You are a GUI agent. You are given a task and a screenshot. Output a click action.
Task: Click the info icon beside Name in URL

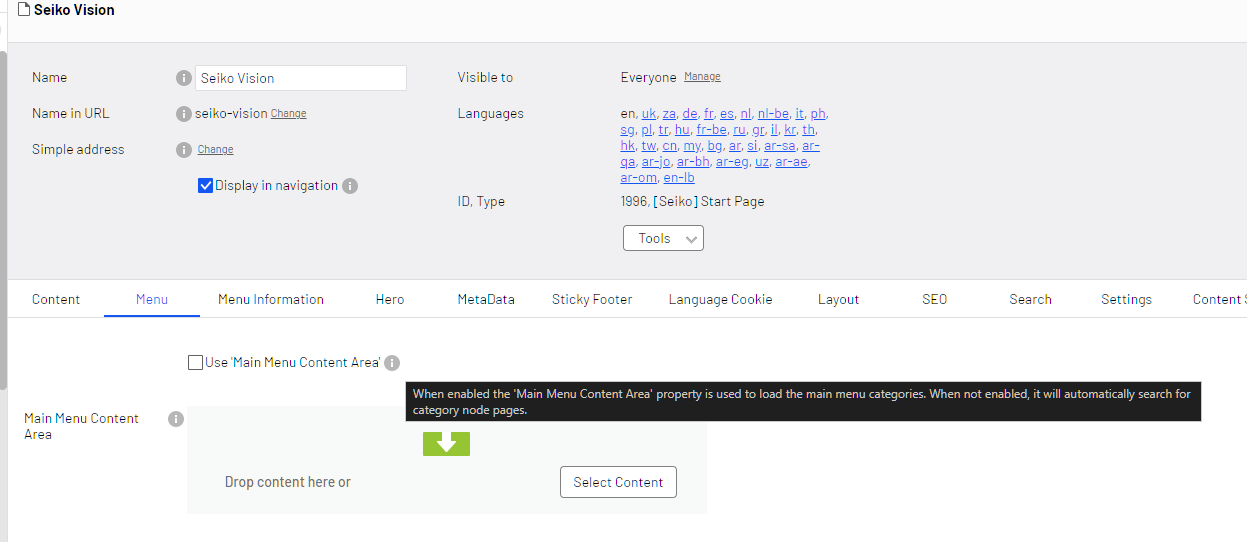(183, 114)
